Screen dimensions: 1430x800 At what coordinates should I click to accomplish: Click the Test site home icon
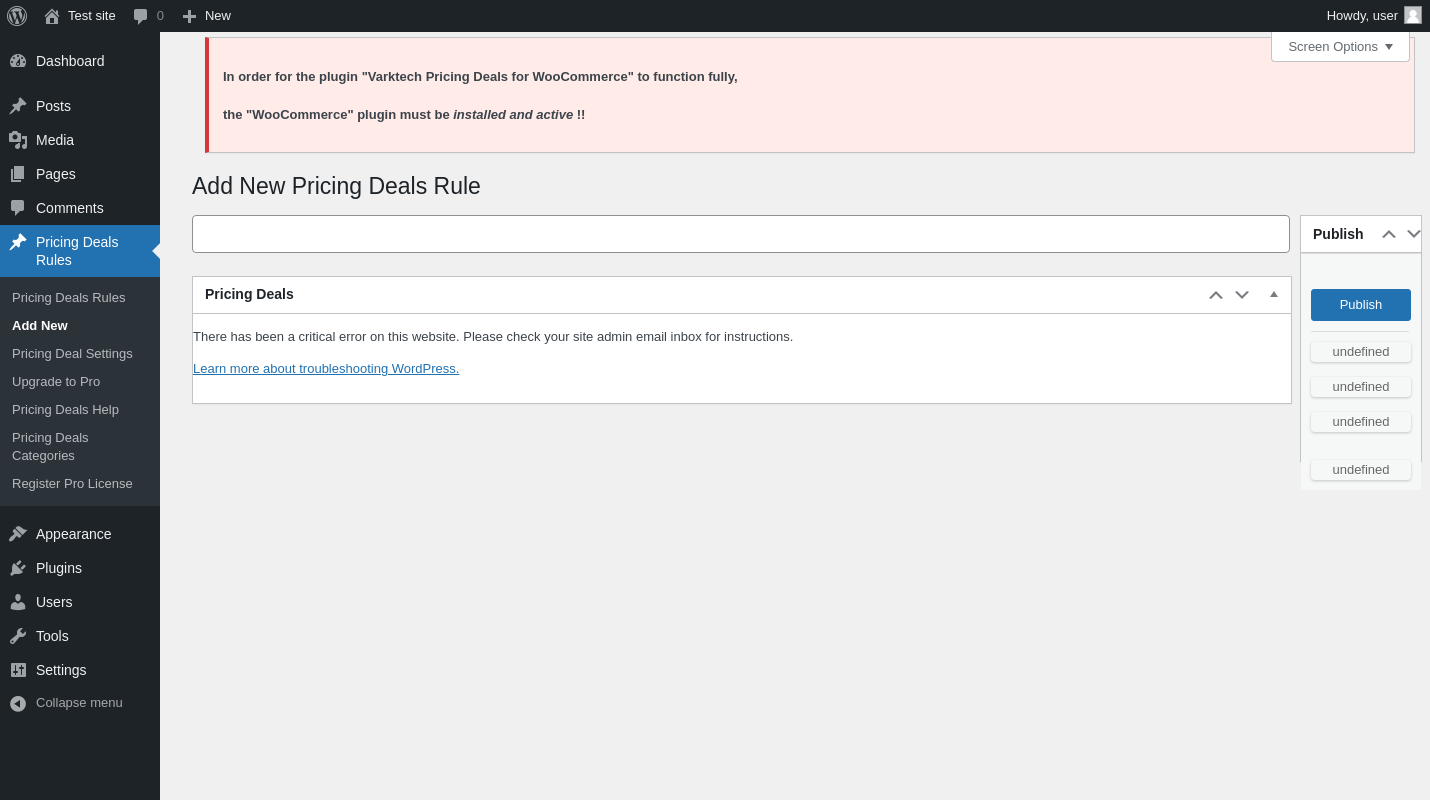[x=52, y=16]
